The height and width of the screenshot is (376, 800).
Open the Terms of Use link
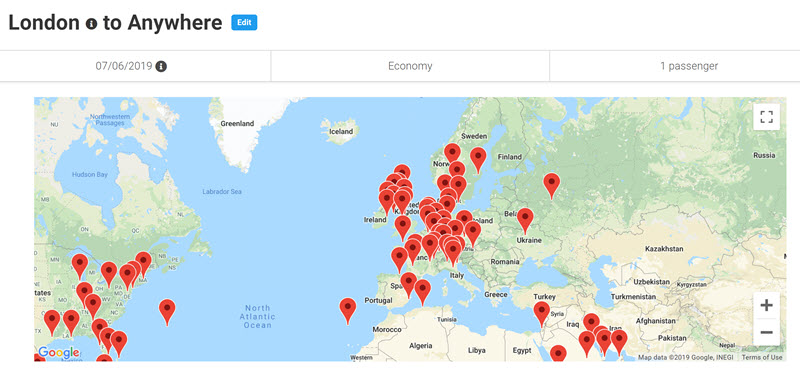point(762,357)
